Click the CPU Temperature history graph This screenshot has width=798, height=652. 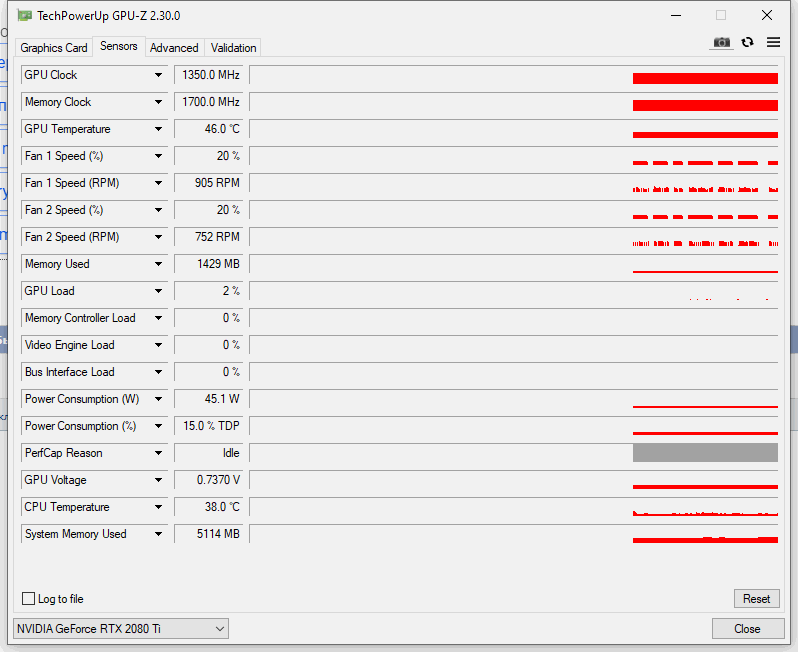coord(514,506)
